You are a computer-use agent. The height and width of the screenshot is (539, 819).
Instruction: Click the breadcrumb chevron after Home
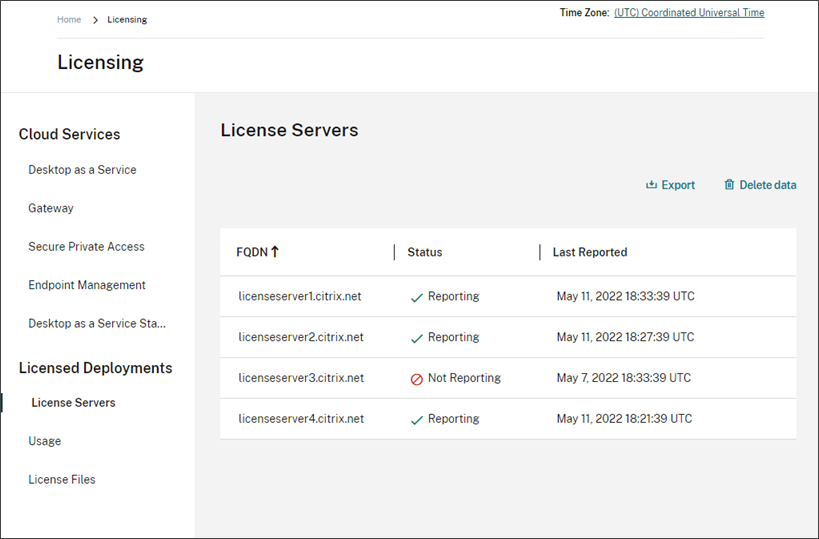[95, 20]
